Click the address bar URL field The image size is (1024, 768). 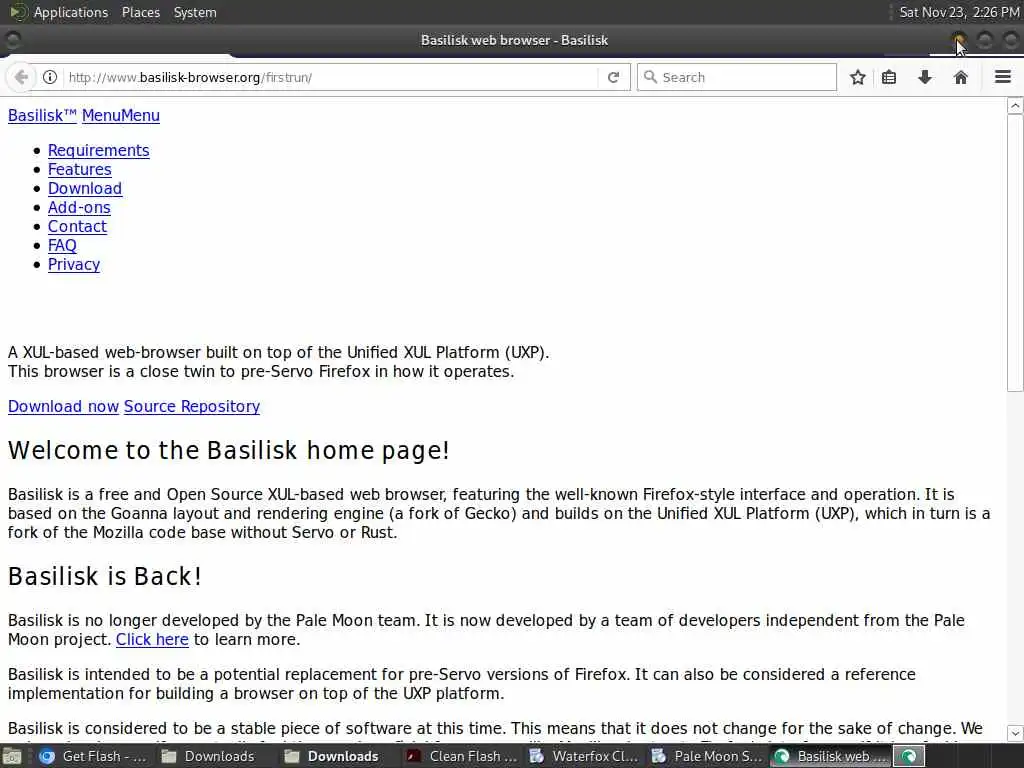click(x=330, y=77)
